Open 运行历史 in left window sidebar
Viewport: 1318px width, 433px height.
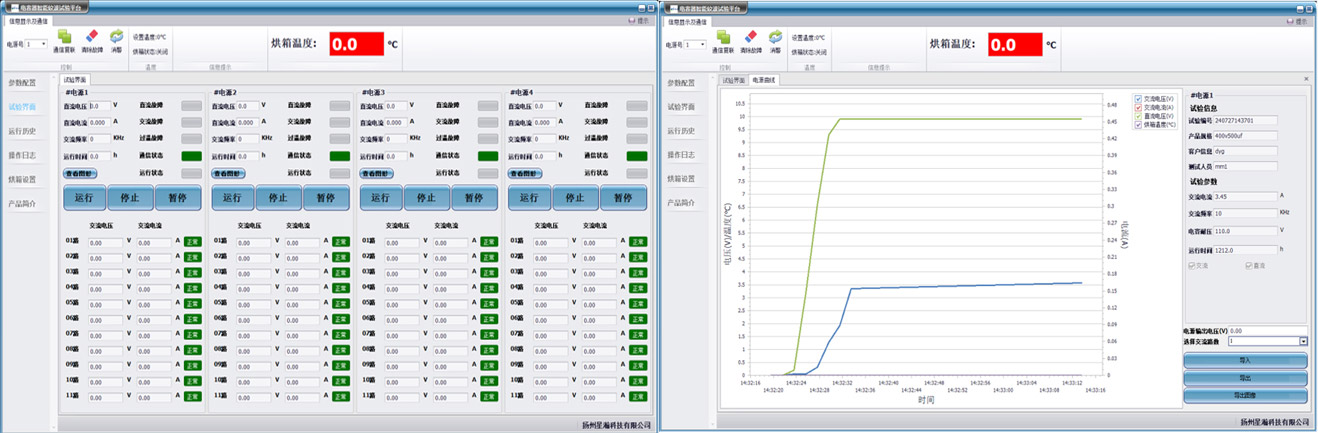click(x=22, y=131)
